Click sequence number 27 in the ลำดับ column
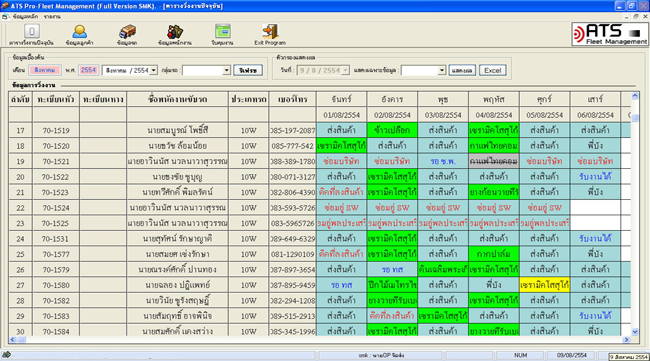Screen dimensions: 650x361 click(20, 285)
